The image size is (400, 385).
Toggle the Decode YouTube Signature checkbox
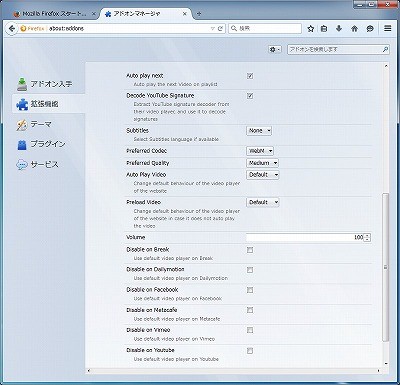pos(250,96)
